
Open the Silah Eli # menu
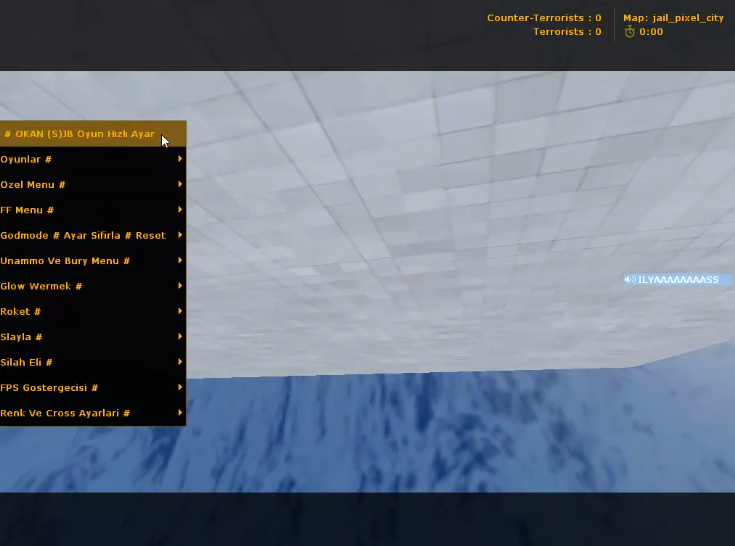pos(93,362)
